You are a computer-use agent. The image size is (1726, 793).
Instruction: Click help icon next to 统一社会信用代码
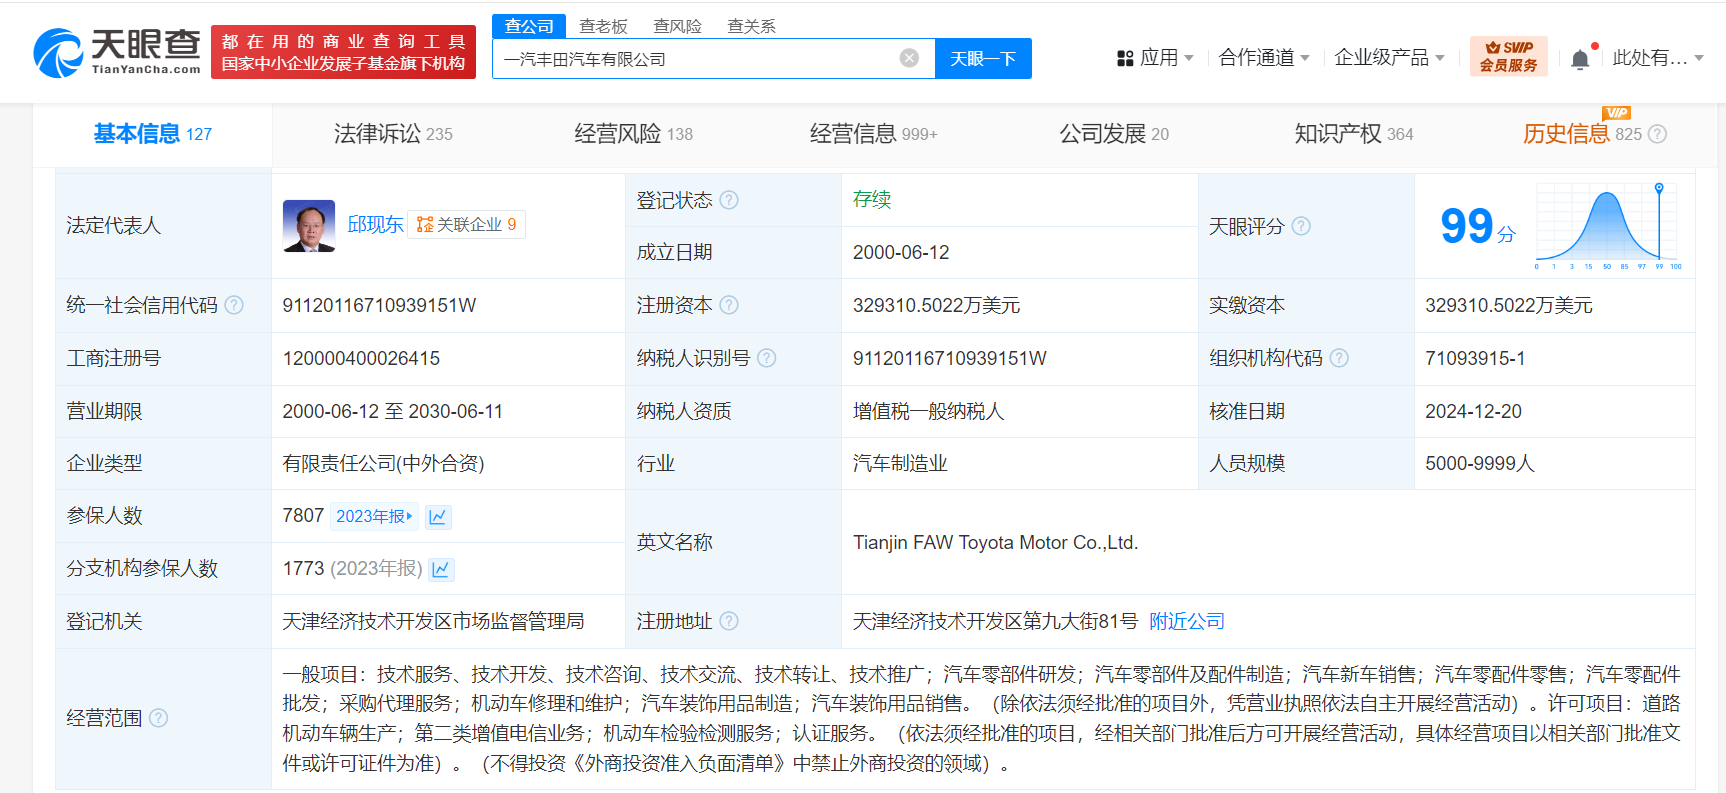tap(234, 305)
